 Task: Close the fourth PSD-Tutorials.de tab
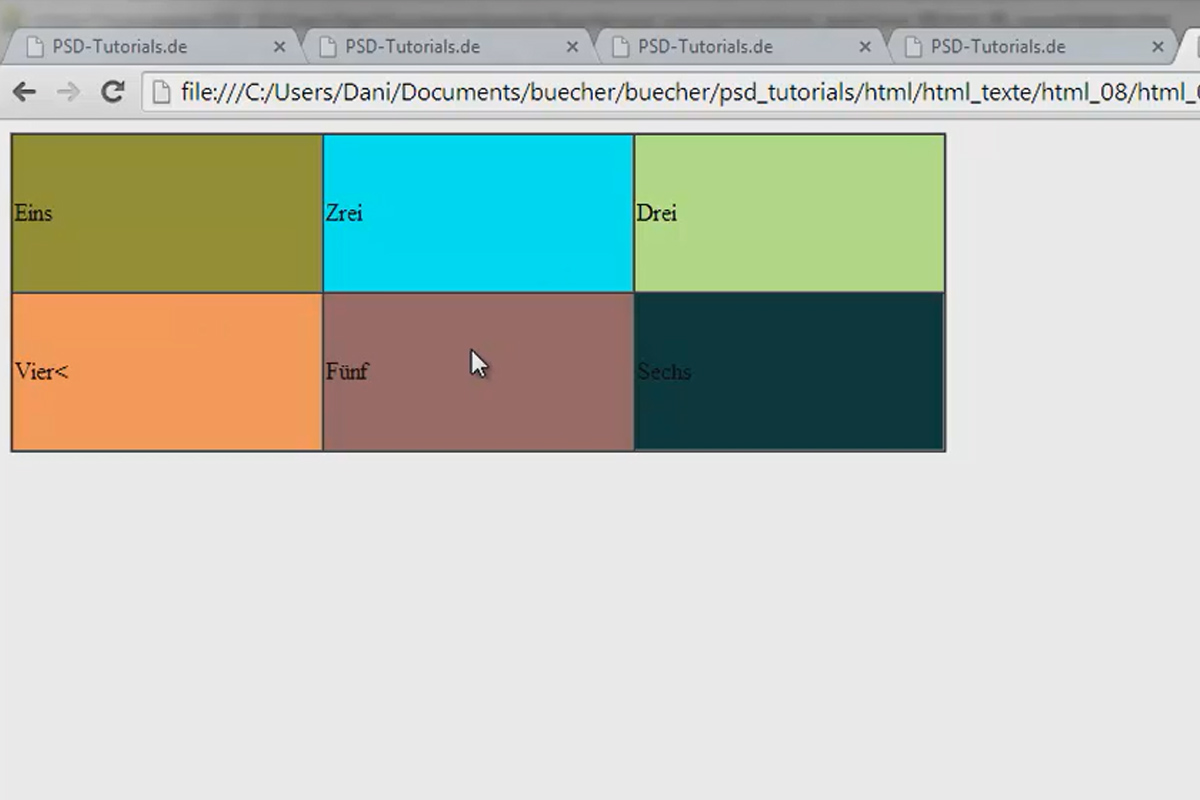pos(1158,46)
